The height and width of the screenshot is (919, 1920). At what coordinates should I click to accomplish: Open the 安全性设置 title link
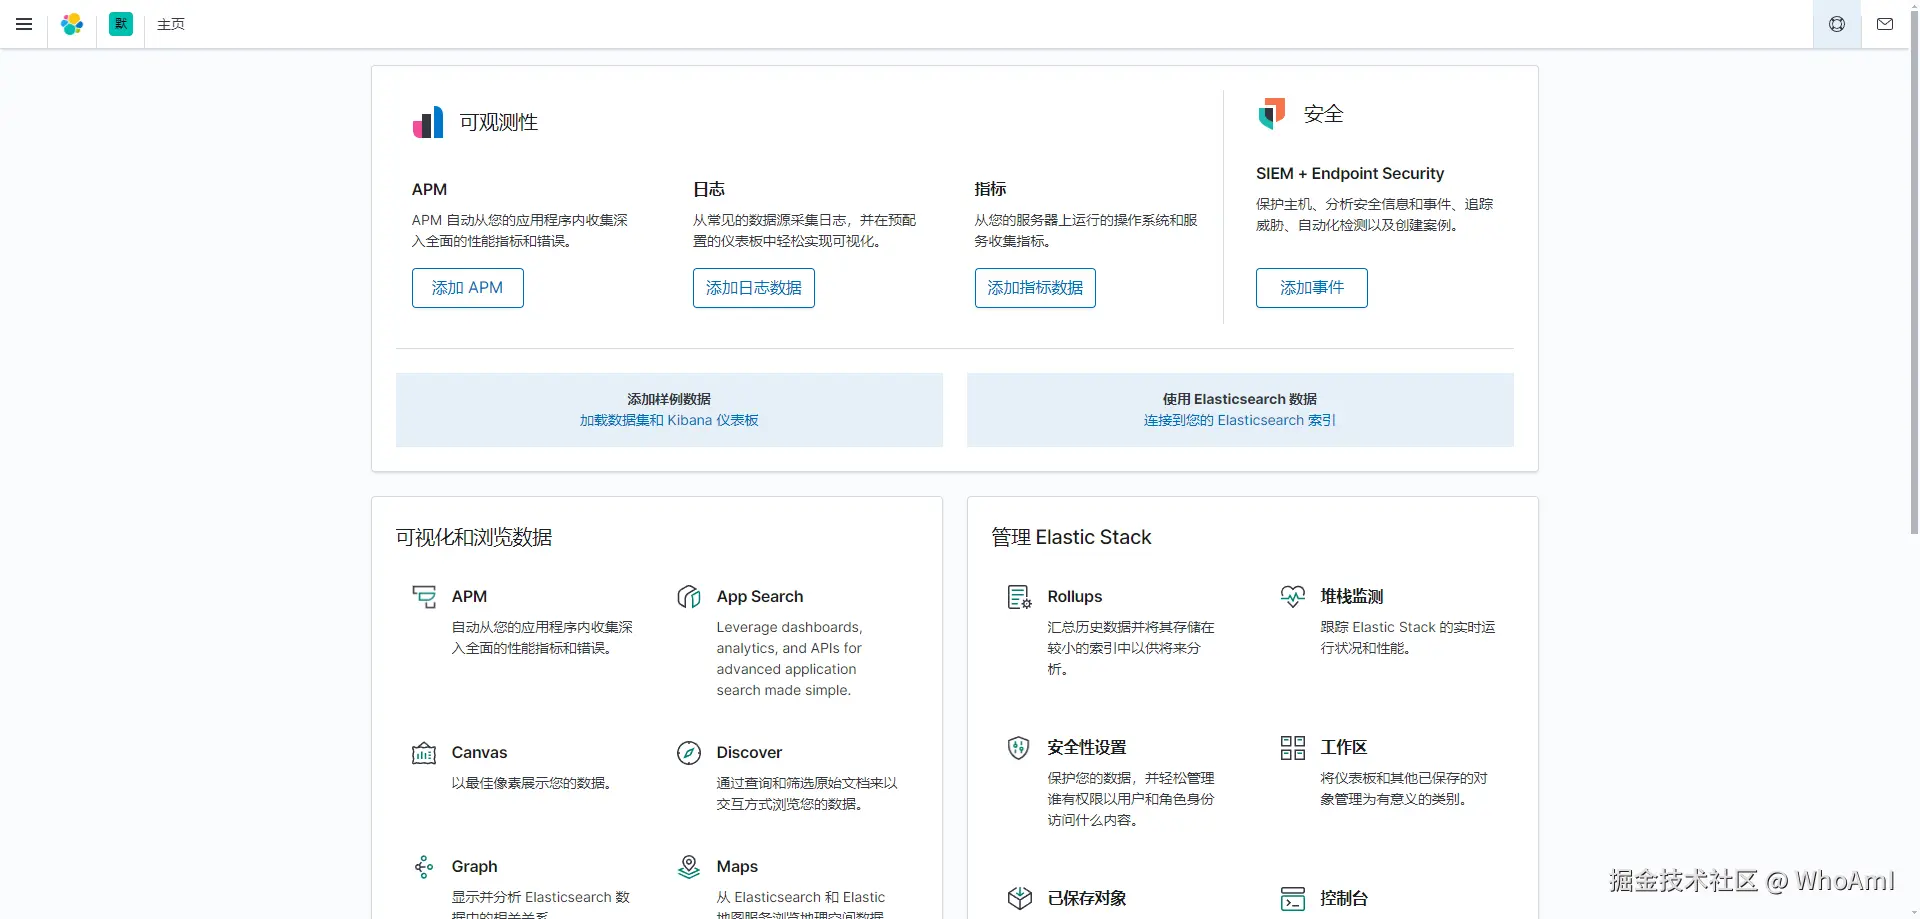[1087, 748]
